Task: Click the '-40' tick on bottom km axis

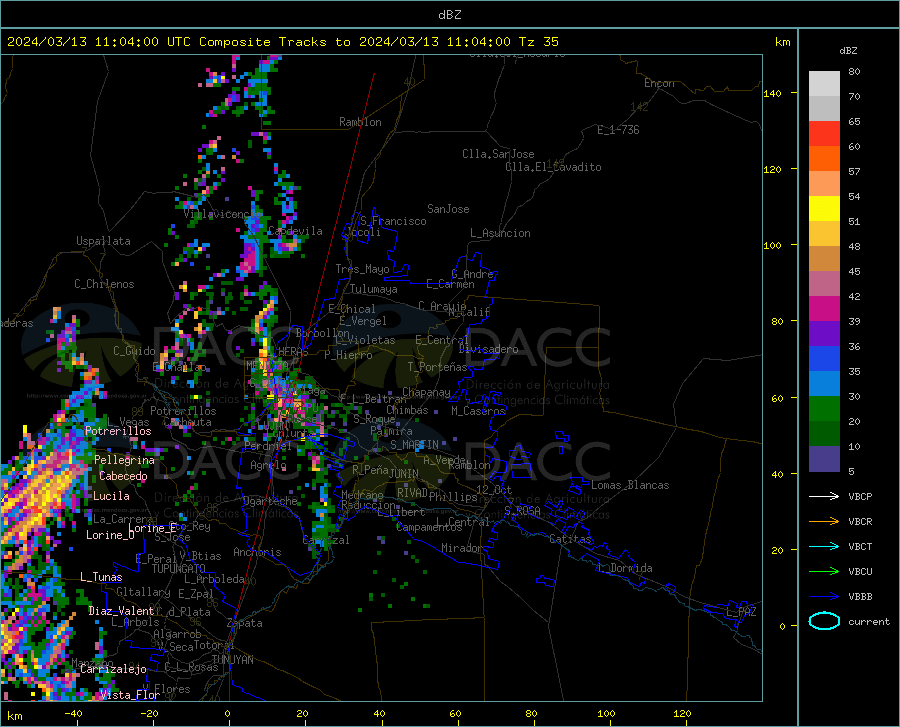Action: coord(73,714)
